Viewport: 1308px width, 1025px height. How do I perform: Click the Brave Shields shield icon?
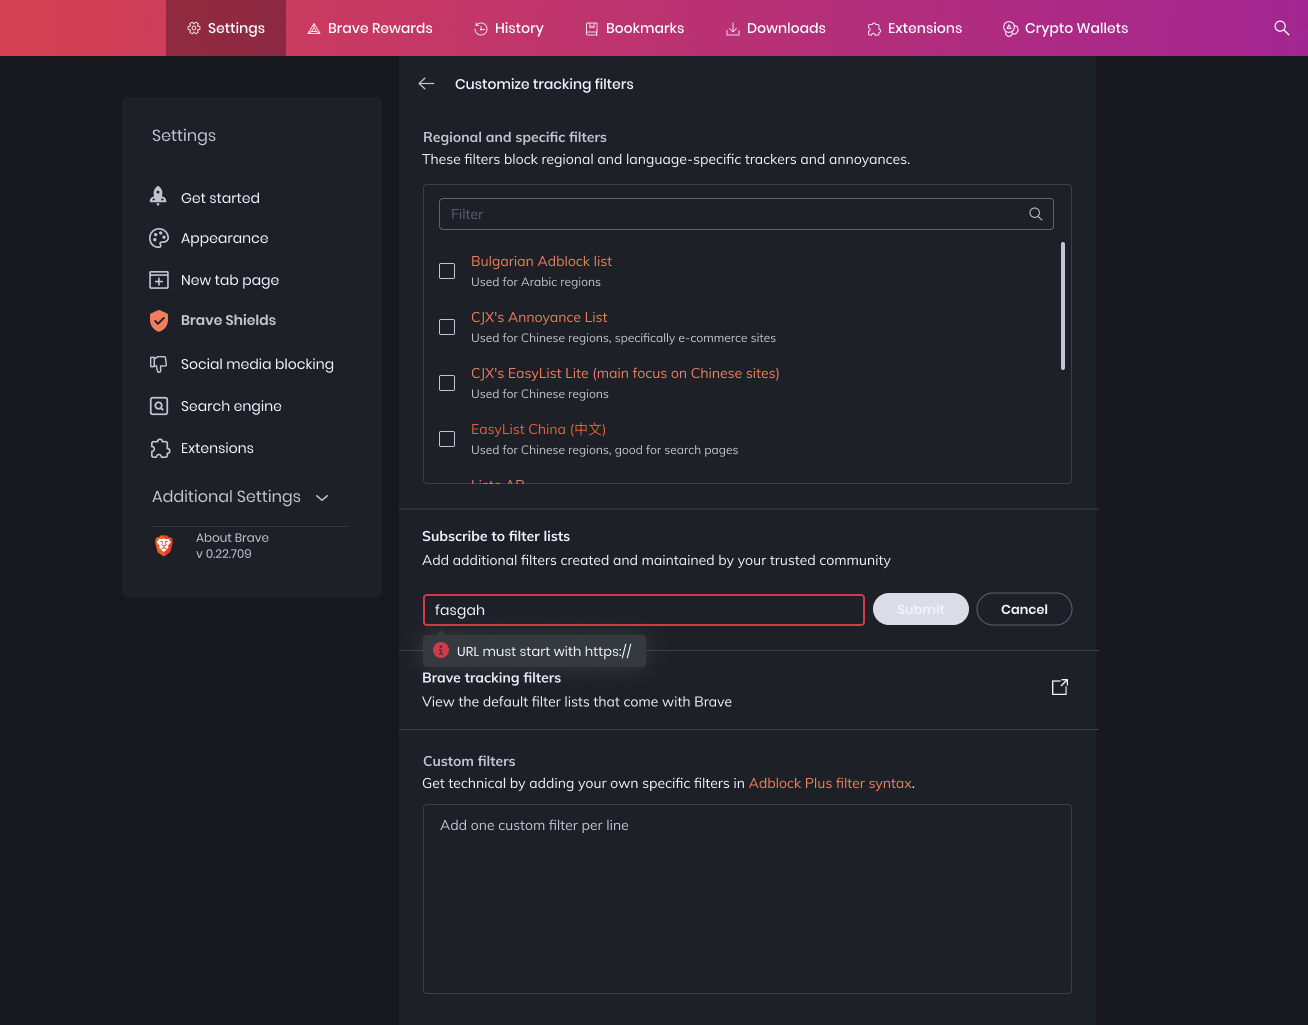159,320
